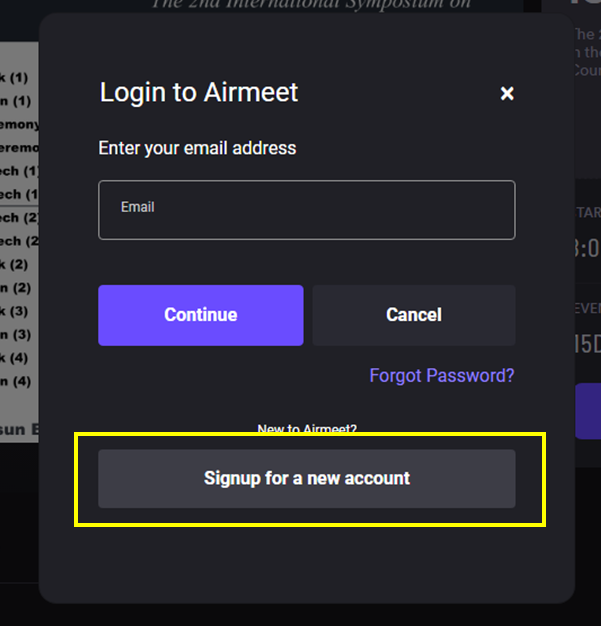Close the Login to Airmeet dialog
This screenshot has width=601, height=626.
[507, 93]
